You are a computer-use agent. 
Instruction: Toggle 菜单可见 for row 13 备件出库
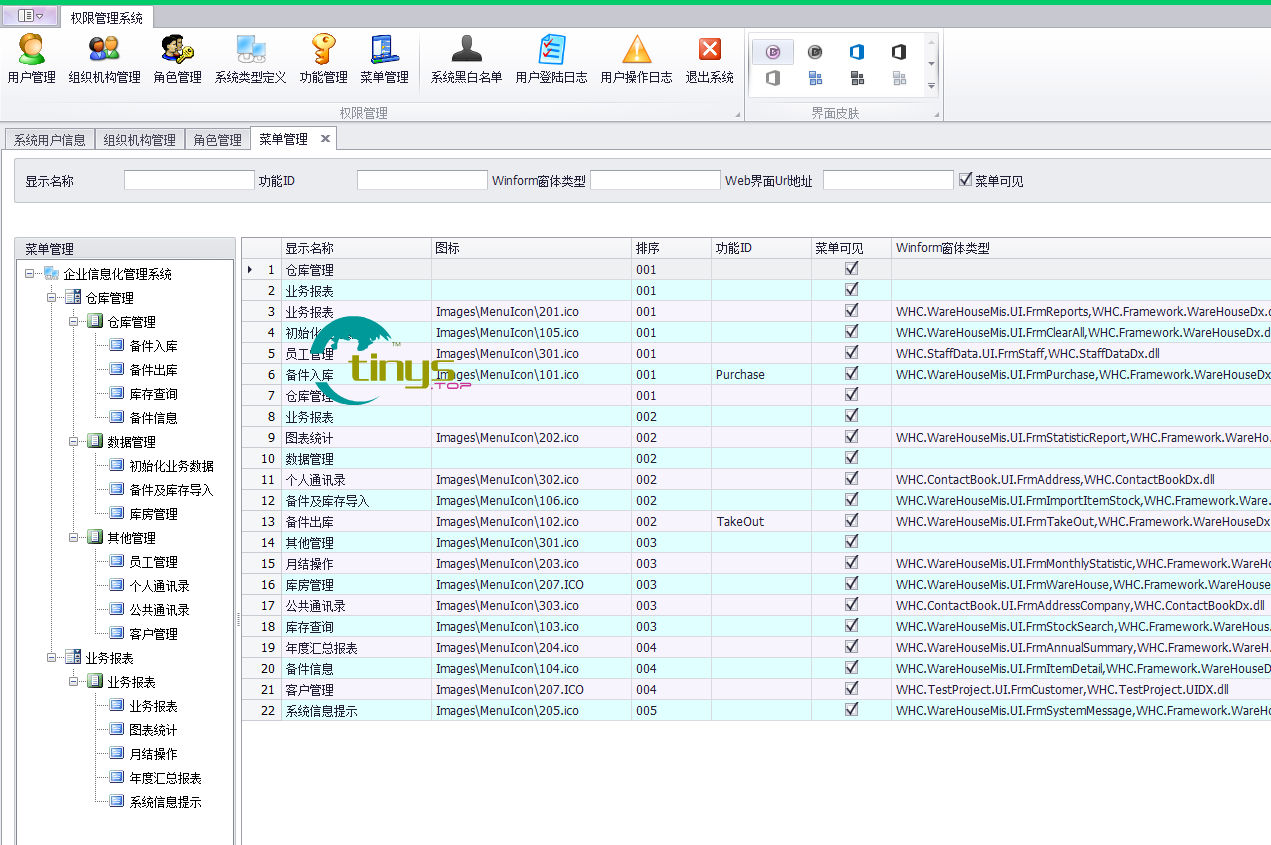pyautogui.click(x=851, y=521)
